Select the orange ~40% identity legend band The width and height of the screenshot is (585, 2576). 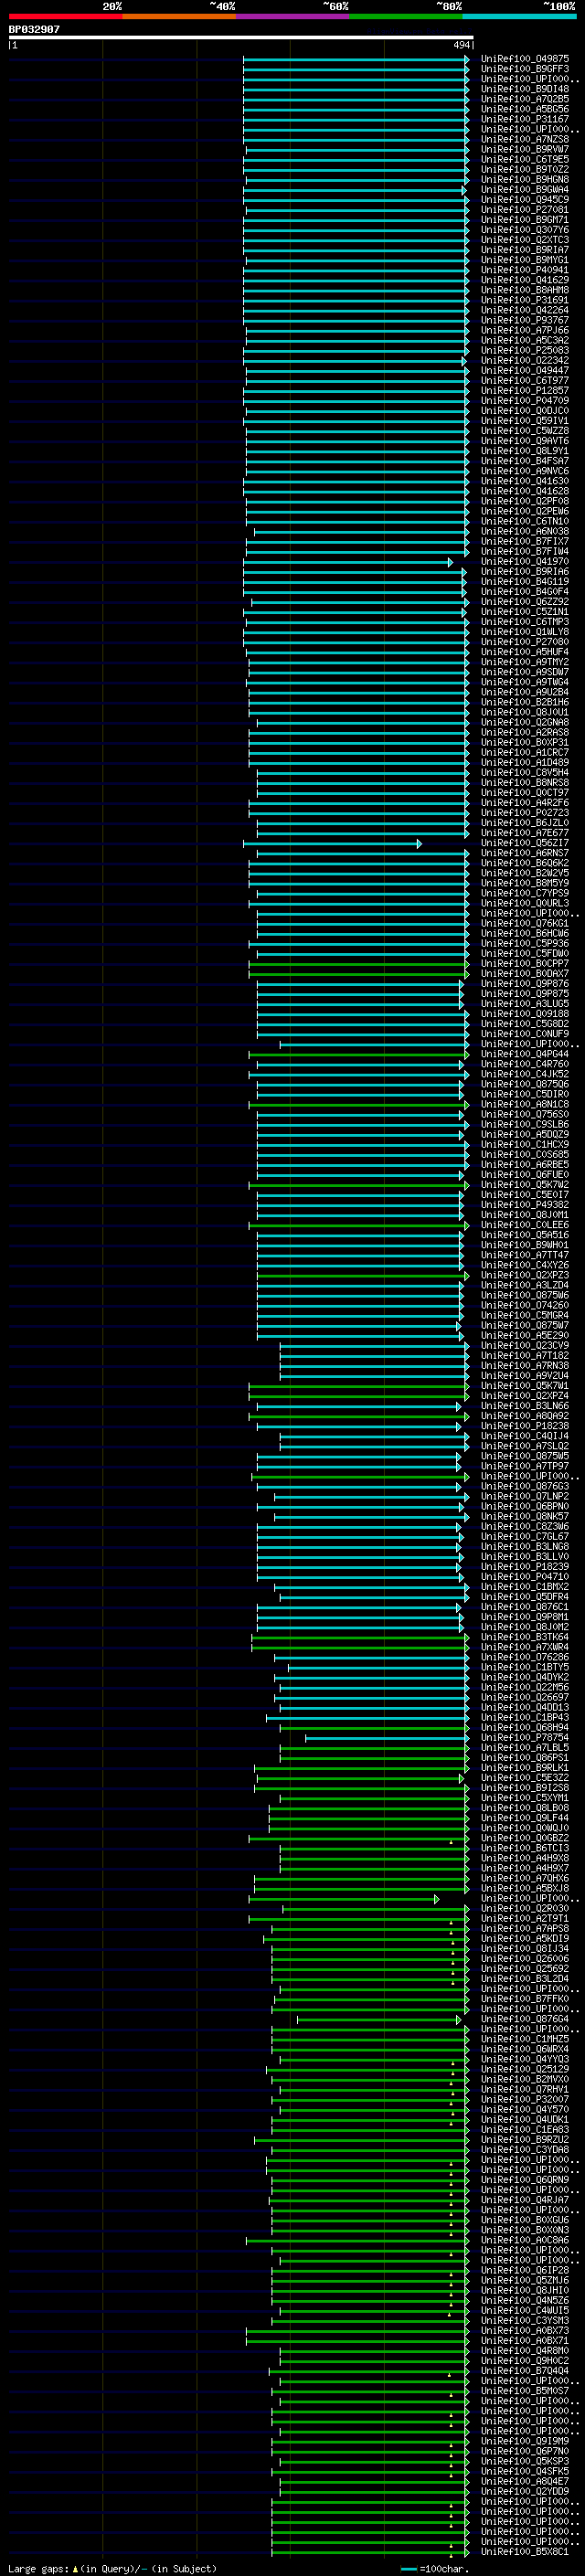(x=179, y=16)
